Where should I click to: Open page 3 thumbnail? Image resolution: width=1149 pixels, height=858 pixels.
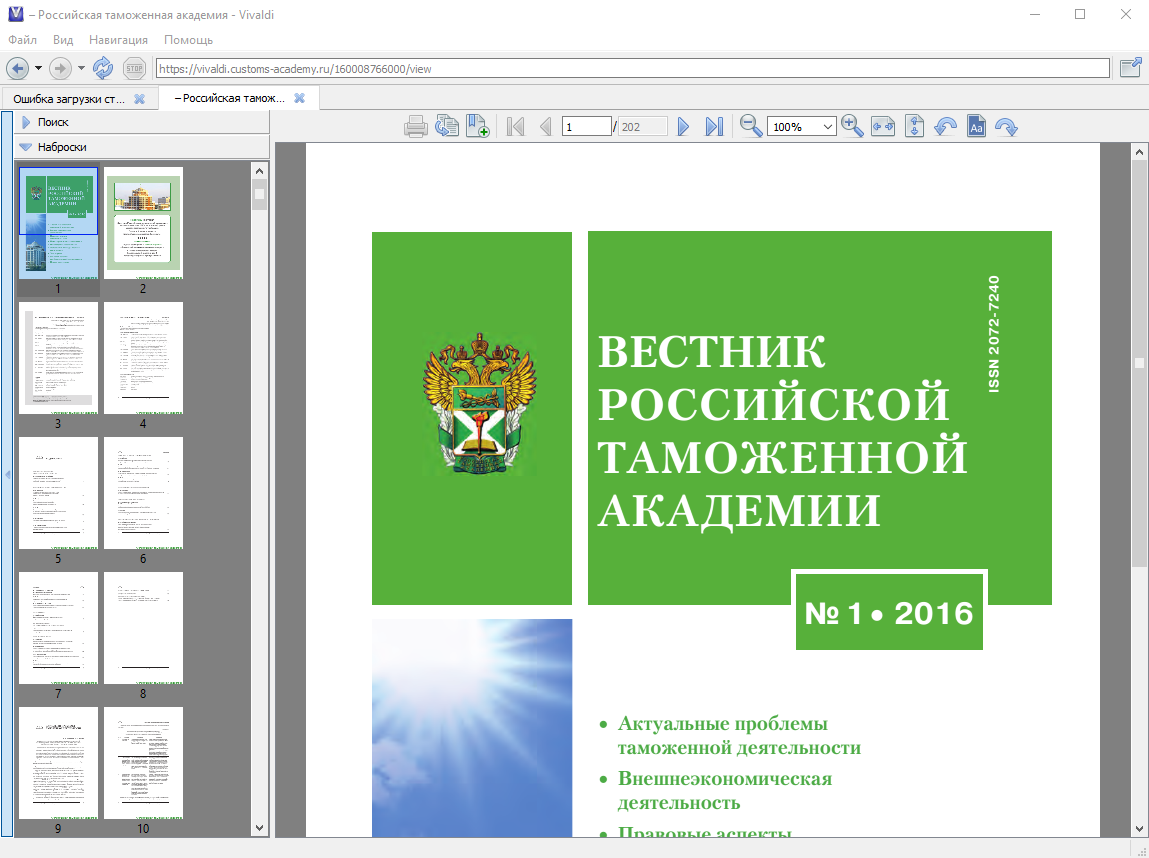tap(59, 358)
